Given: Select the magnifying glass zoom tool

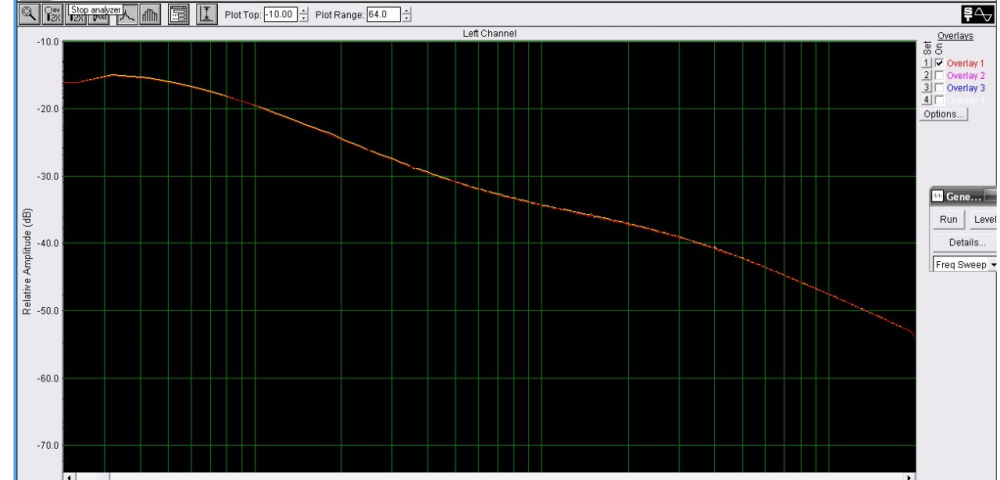Looking at the screenshot, I should click(28, 15).
